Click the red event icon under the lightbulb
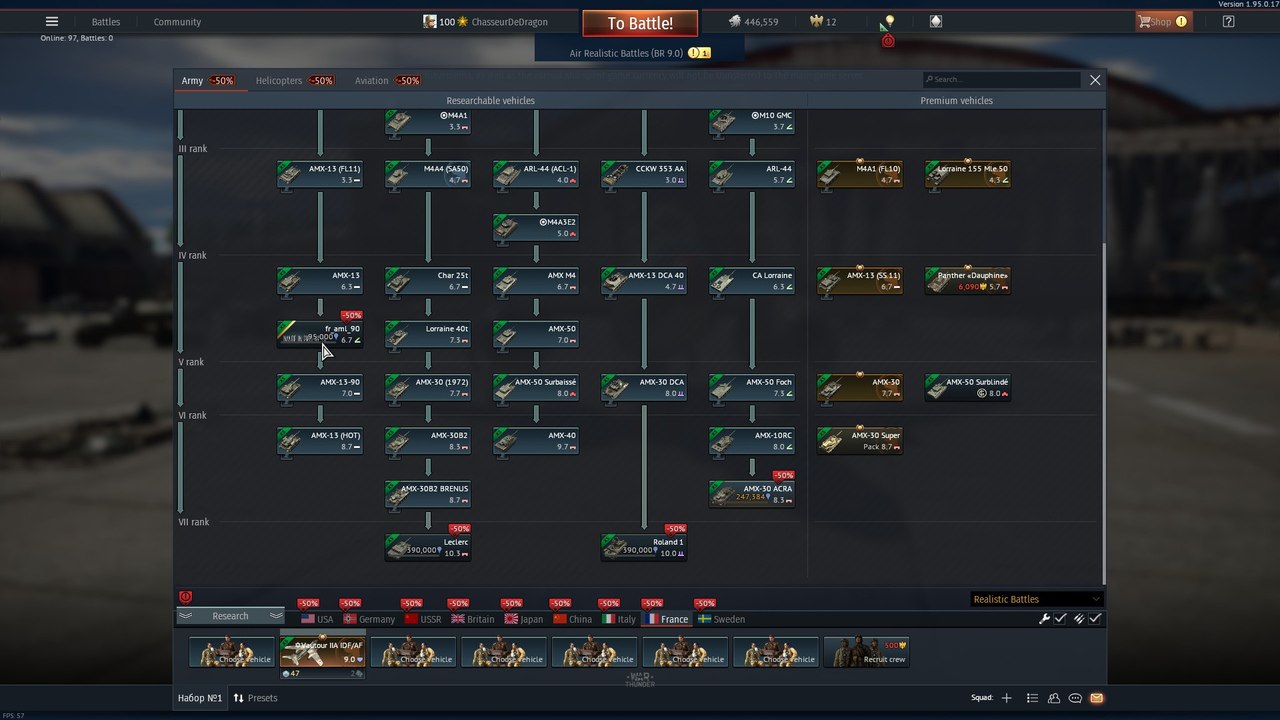 tap(888, 41)
